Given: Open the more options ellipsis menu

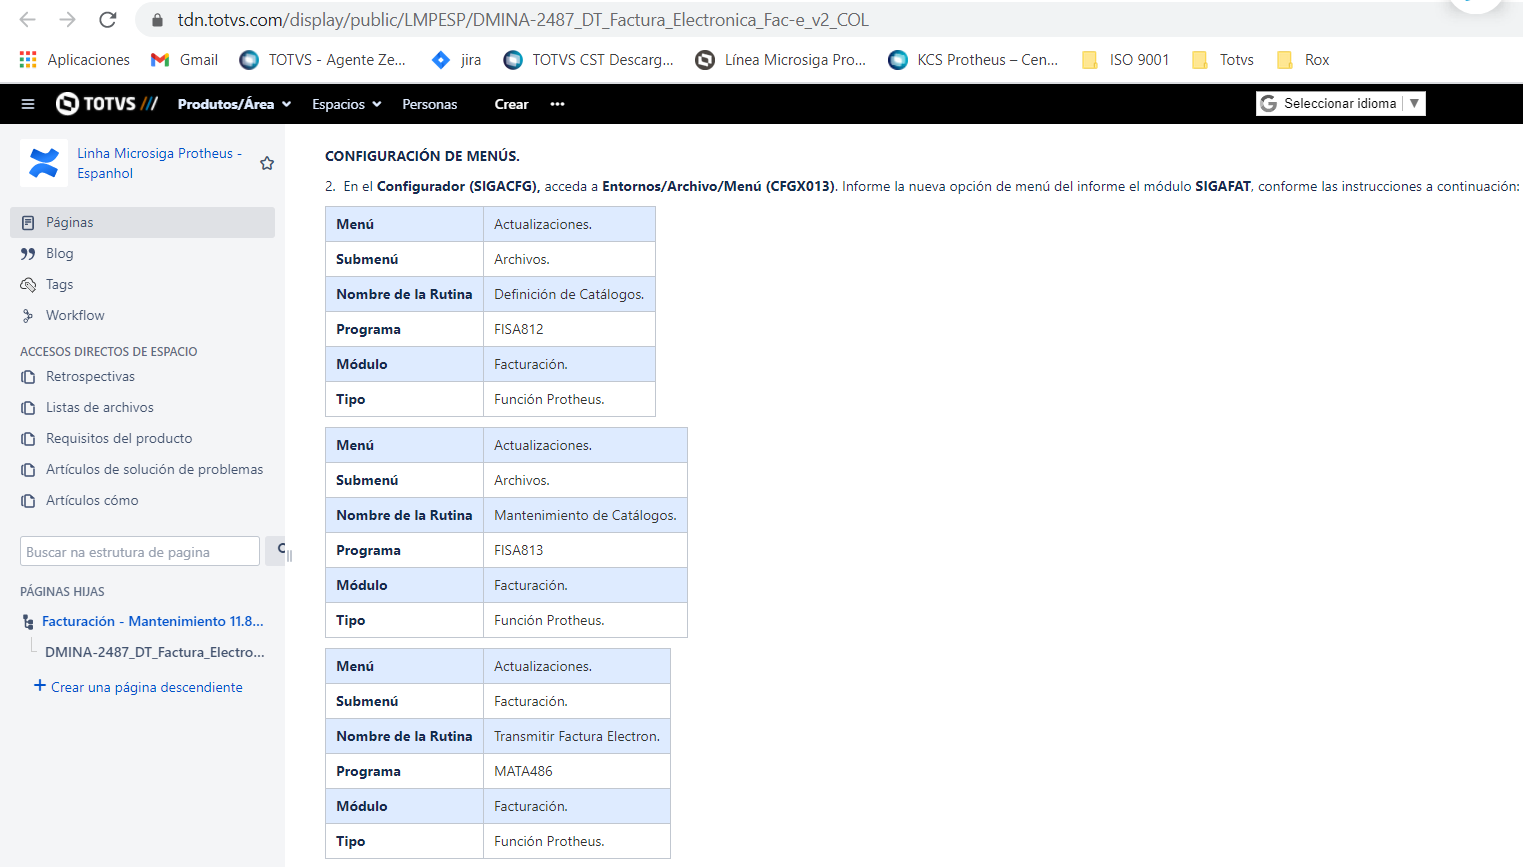Looking at the screenshot, I should (x=557, y=104).
